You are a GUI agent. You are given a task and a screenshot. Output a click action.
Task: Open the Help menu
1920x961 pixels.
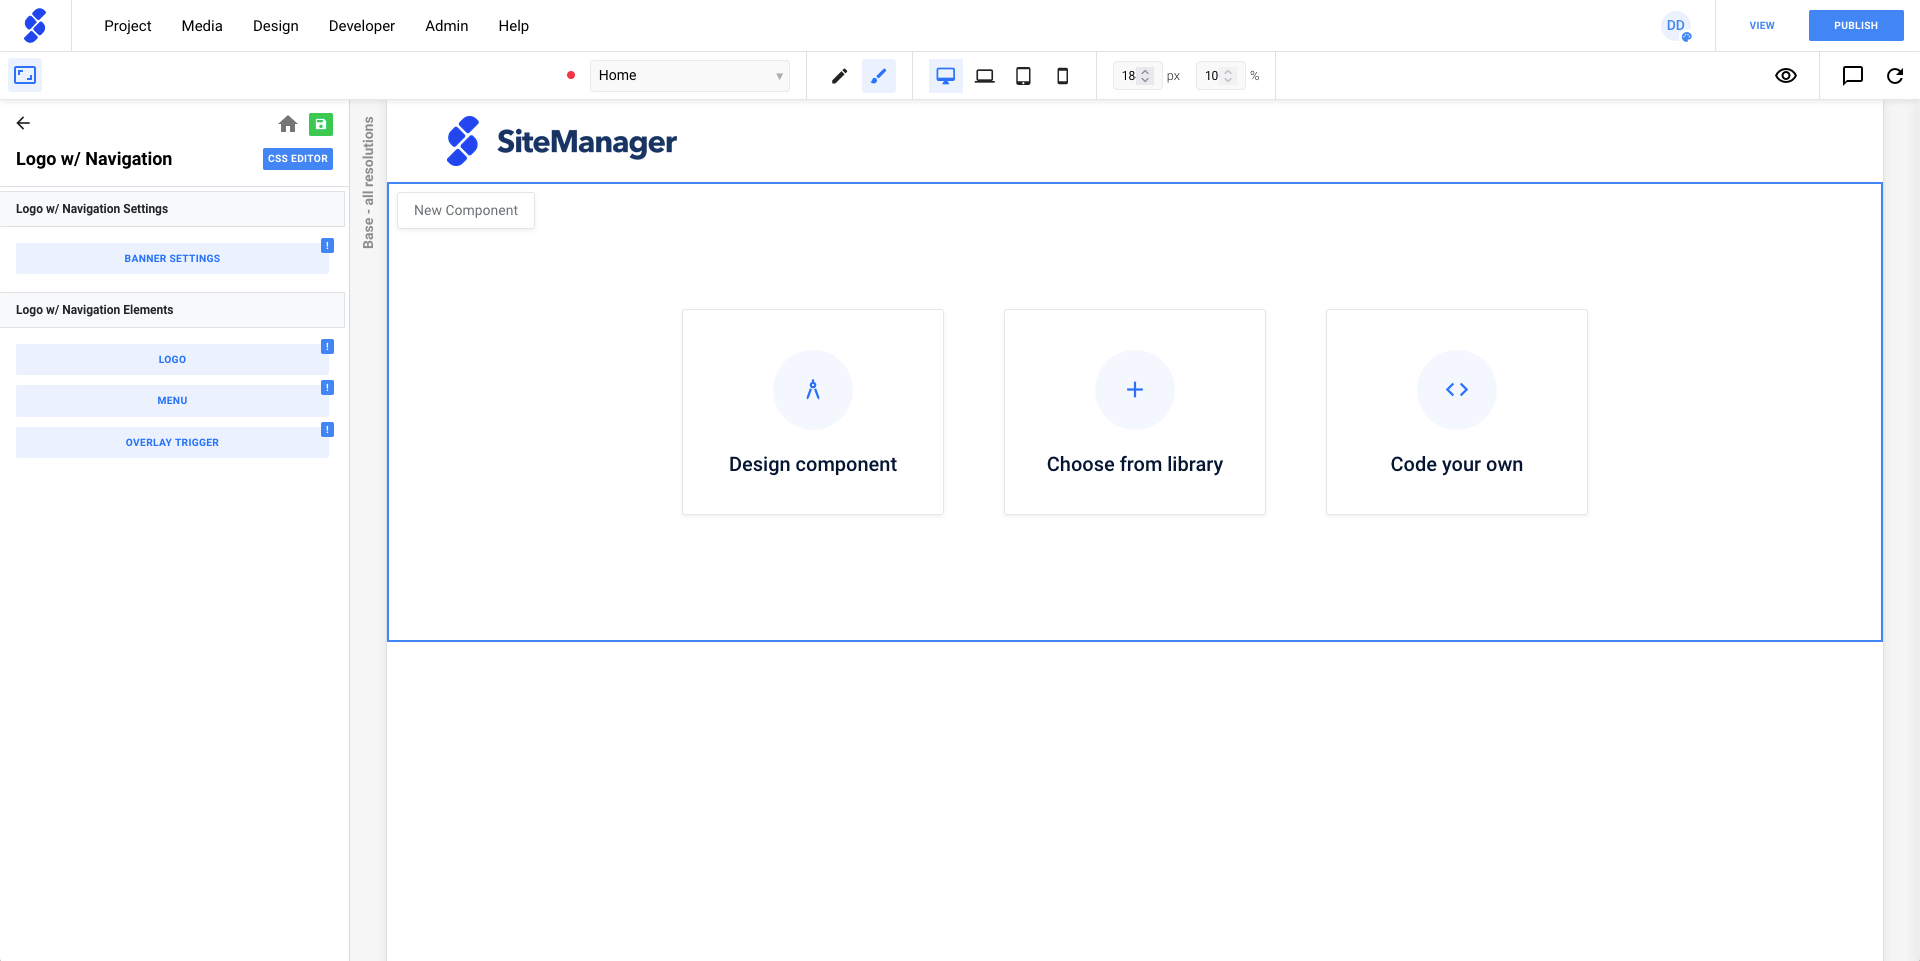coord(514,26)
